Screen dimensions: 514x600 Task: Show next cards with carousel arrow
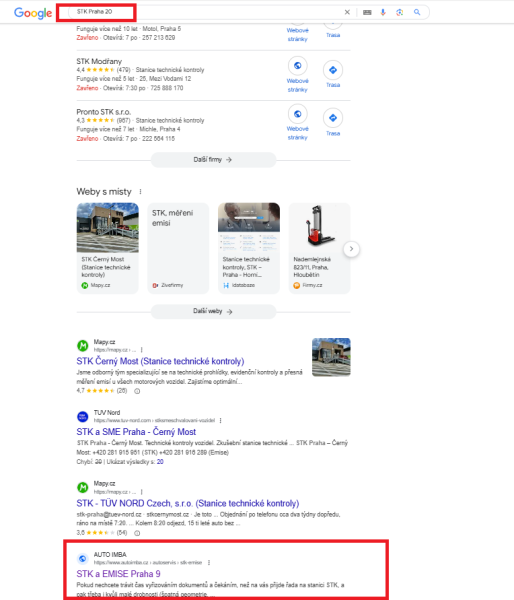tap(351, 249)
